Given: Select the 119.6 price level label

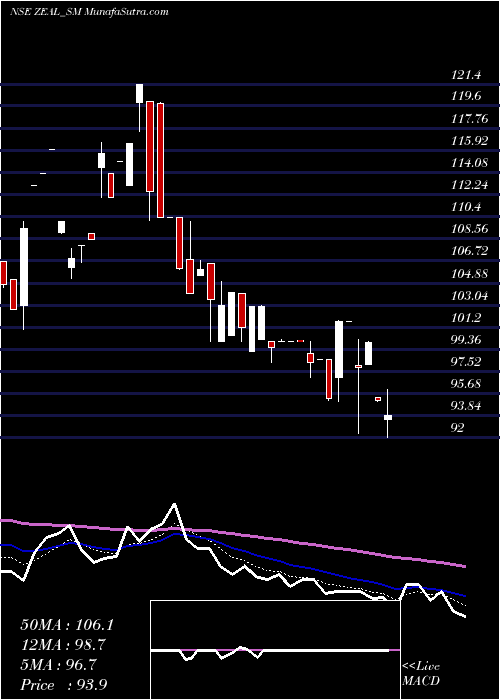Looking at the screenshot, I should tap(466, 96).
